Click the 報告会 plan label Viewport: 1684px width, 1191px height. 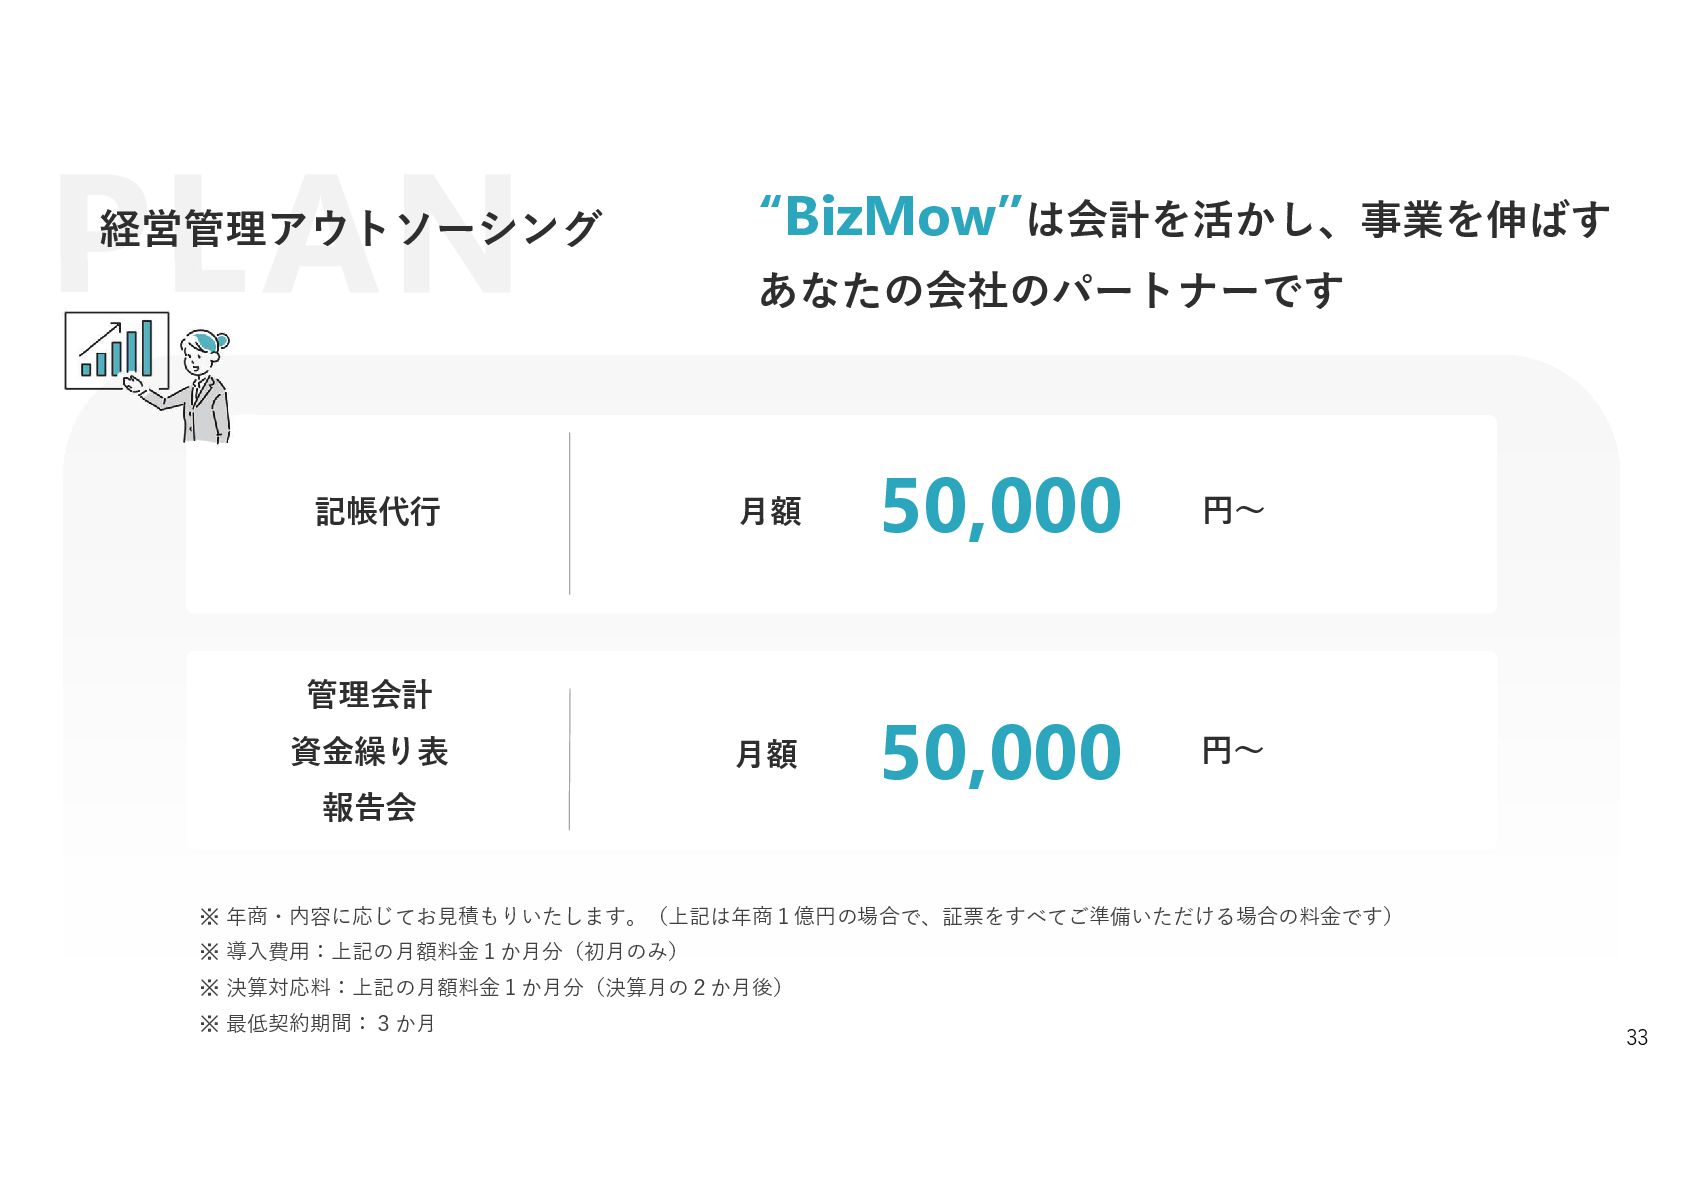tap(369, 807)
